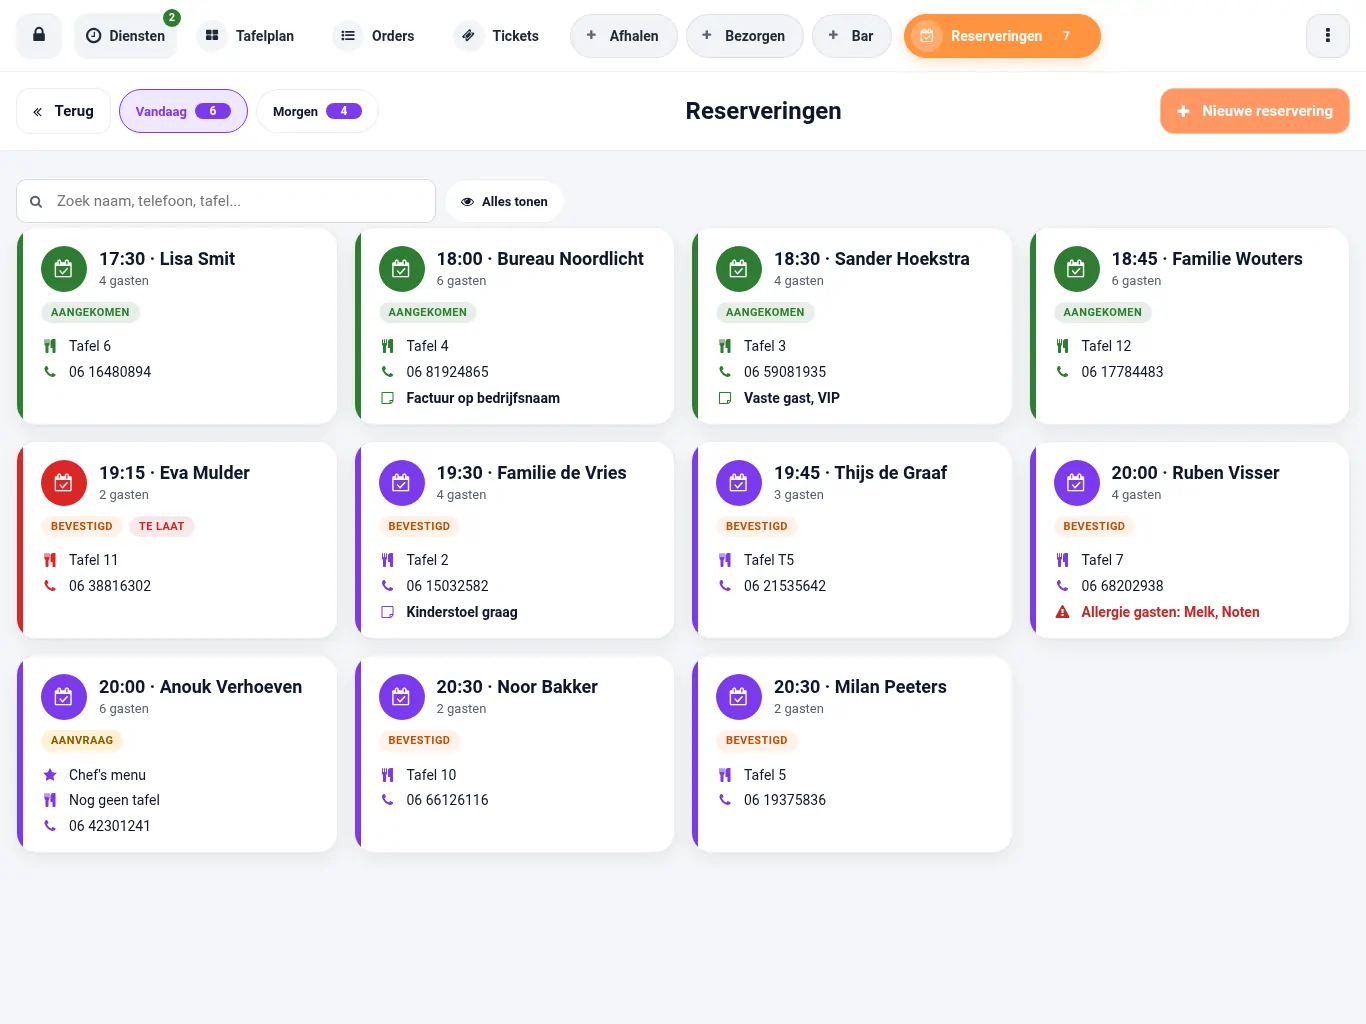This screenshot has width=1366, height=1024.
Task: Click 'Nog geen tafel' text
Action: tap(114, 800)
